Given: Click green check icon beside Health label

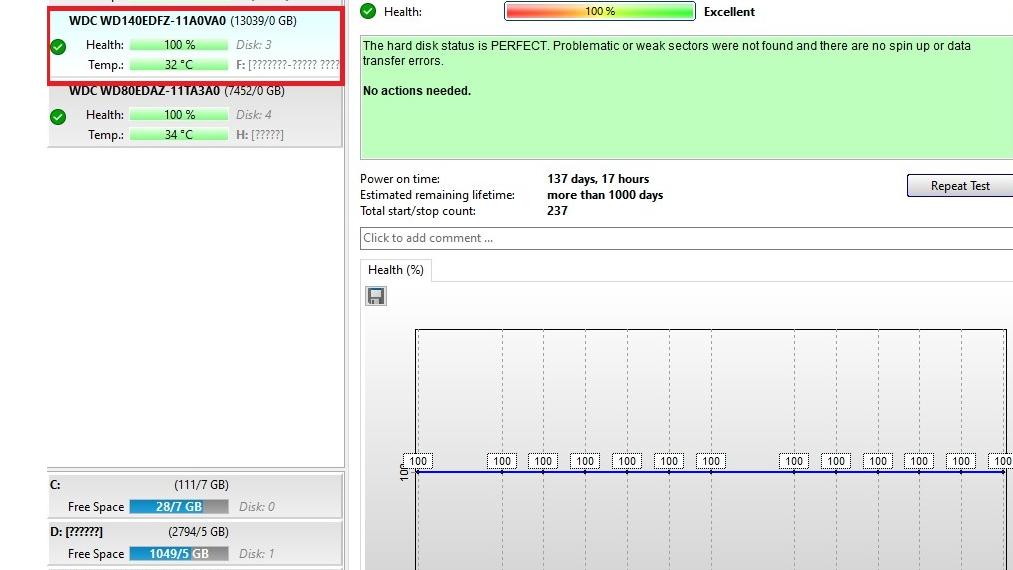Looking at the screenshot, I should tap(368, 11).
